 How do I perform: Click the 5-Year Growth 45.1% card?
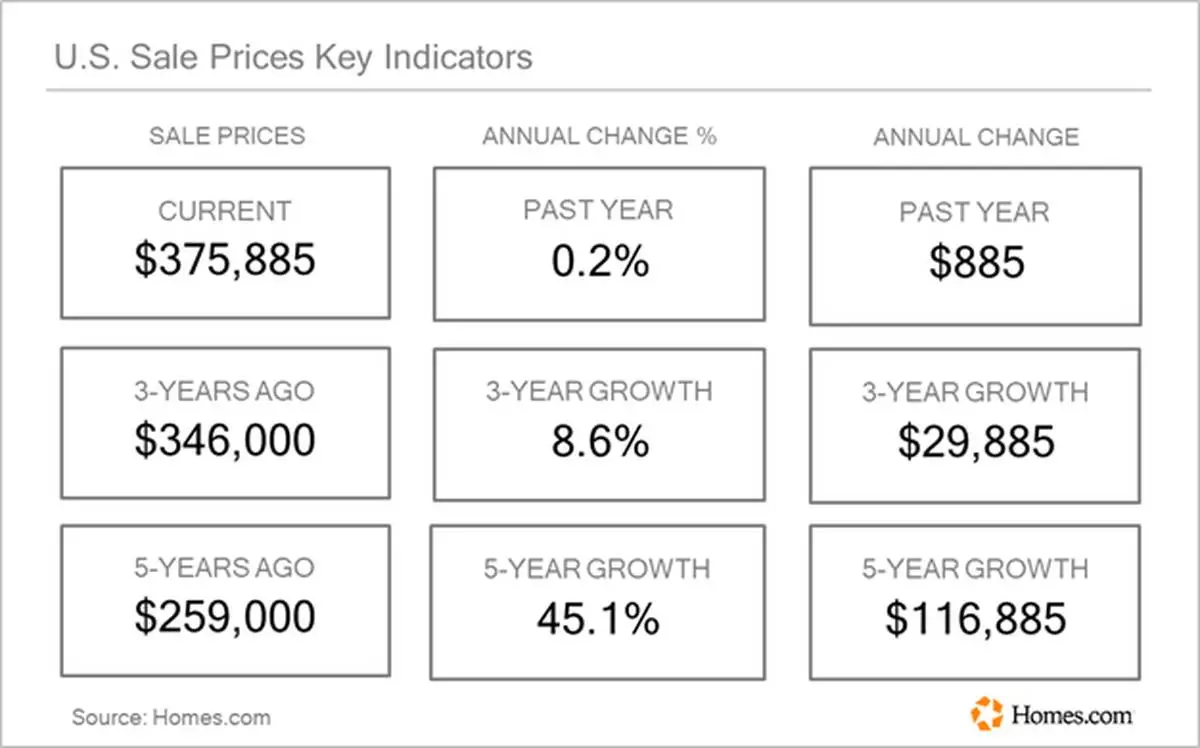coord(599,602)
